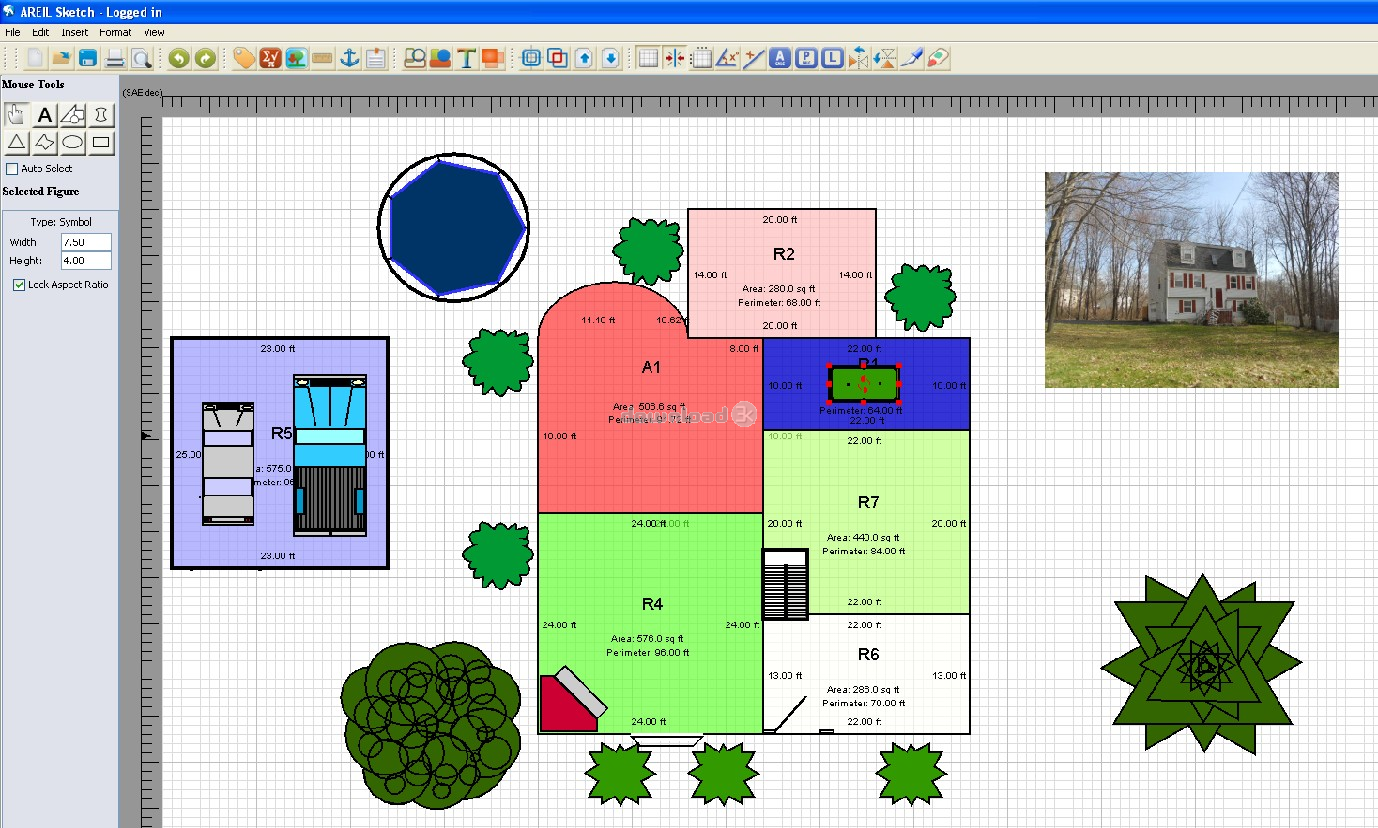Open the sigma formula calculator icon
The height and width of the screenshot is (828, 1378).
click(x=270, y=58)
